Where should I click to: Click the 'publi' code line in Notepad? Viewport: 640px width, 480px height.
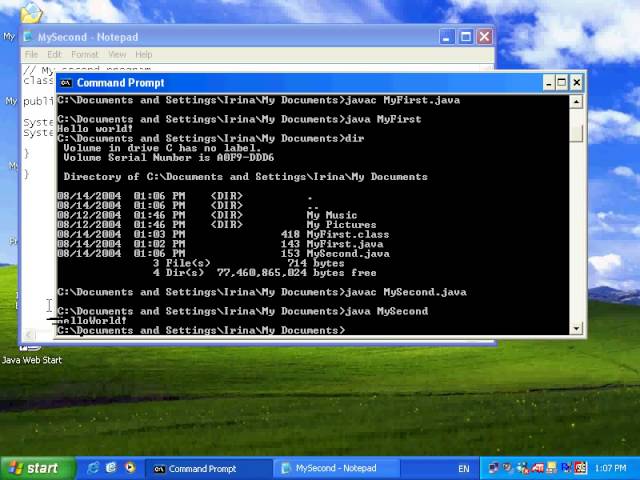coord(38,101)
